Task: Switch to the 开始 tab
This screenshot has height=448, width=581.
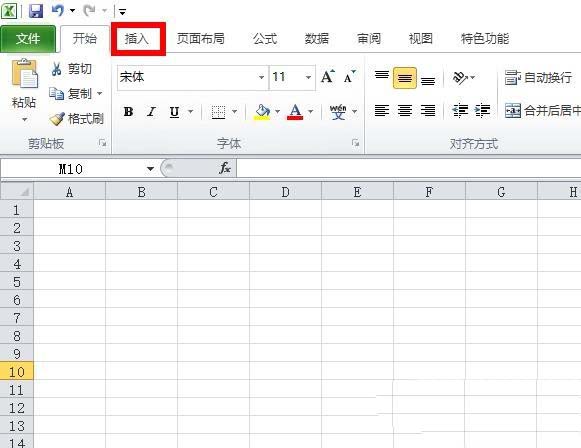Action: click(84, 39)
